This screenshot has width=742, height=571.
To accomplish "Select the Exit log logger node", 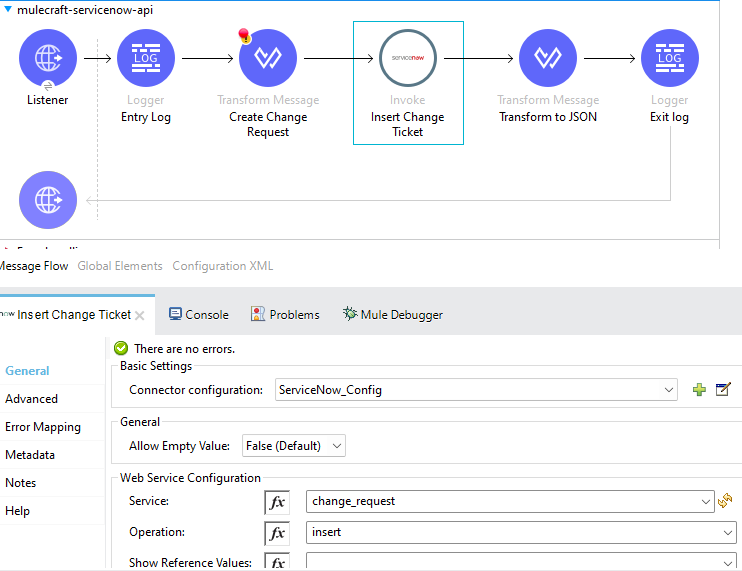I will point(669,58).
